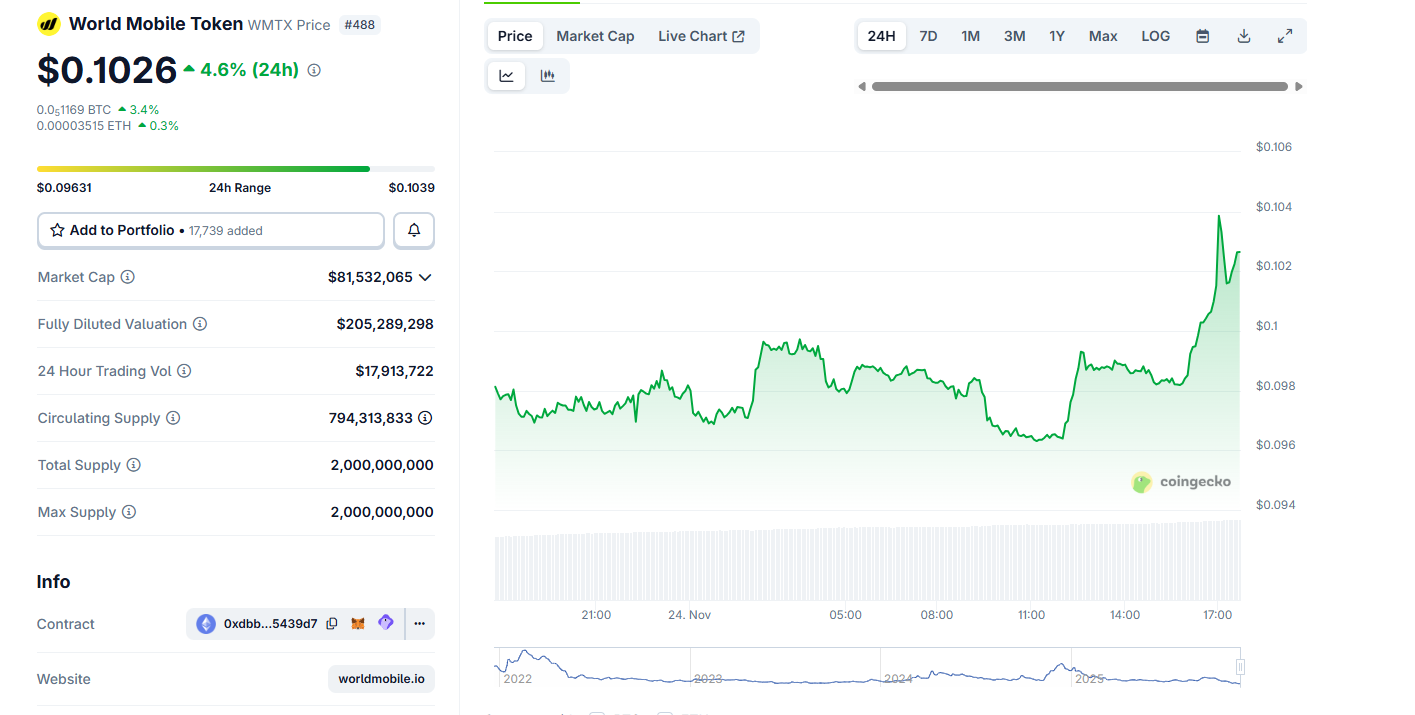Copy the WMTX contract address
The height and width of the screenshot is (715, 1415).
coord(331,623)
